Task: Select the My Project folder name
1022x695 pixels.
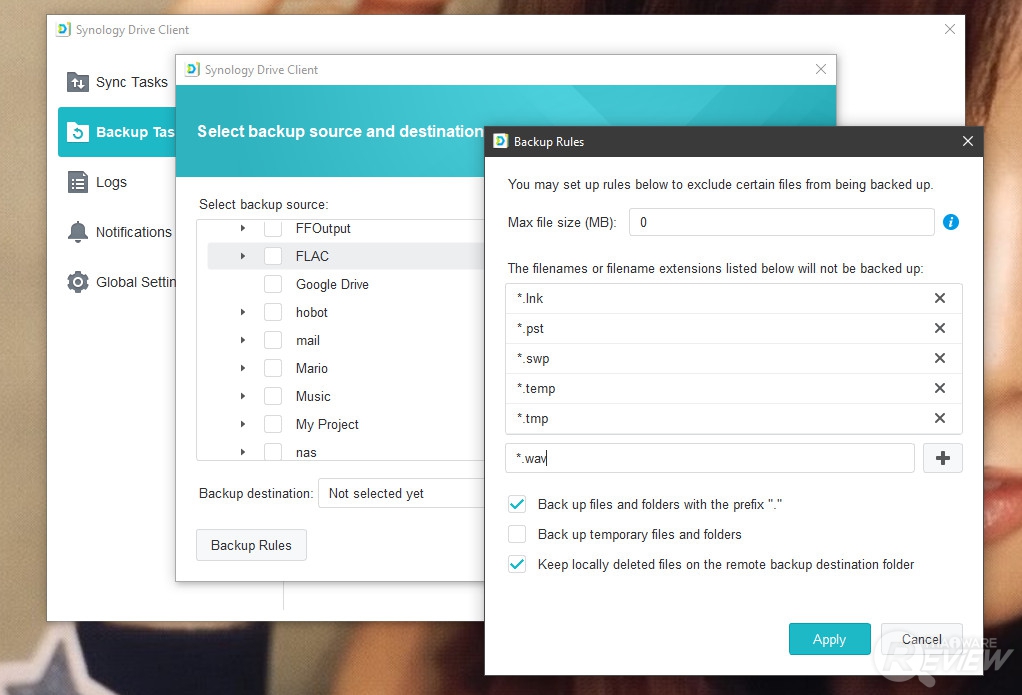Action: coord(327,424)
